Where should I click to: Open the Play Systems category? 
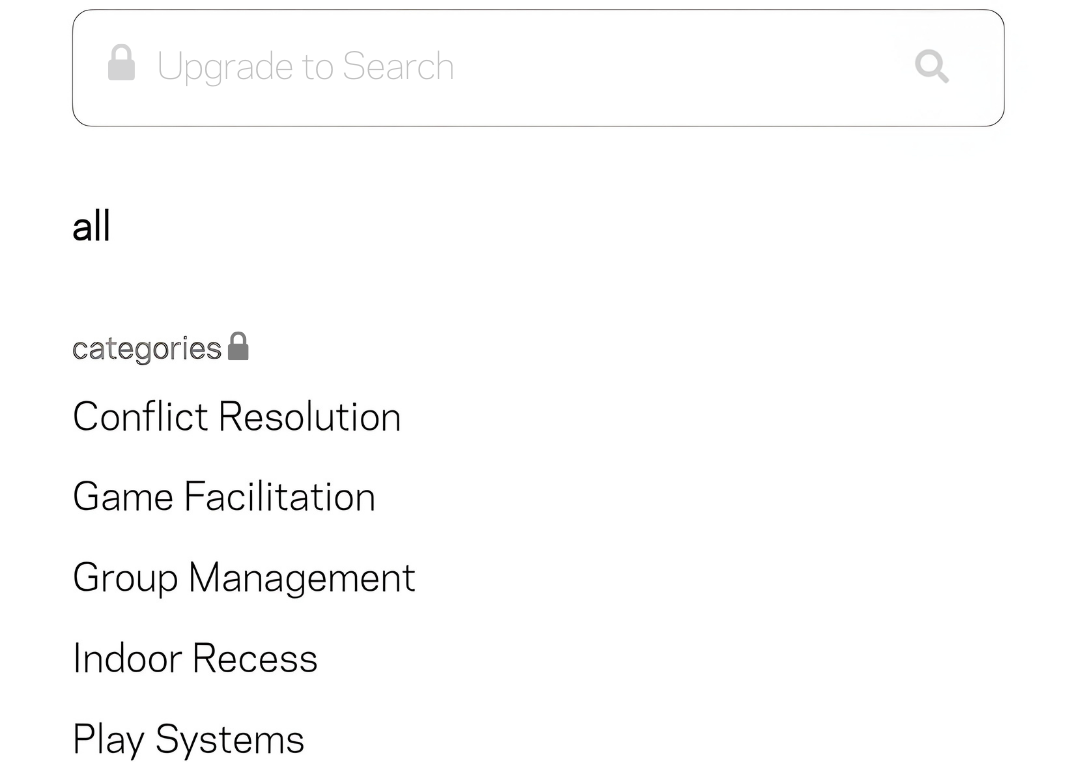[188, 740]
